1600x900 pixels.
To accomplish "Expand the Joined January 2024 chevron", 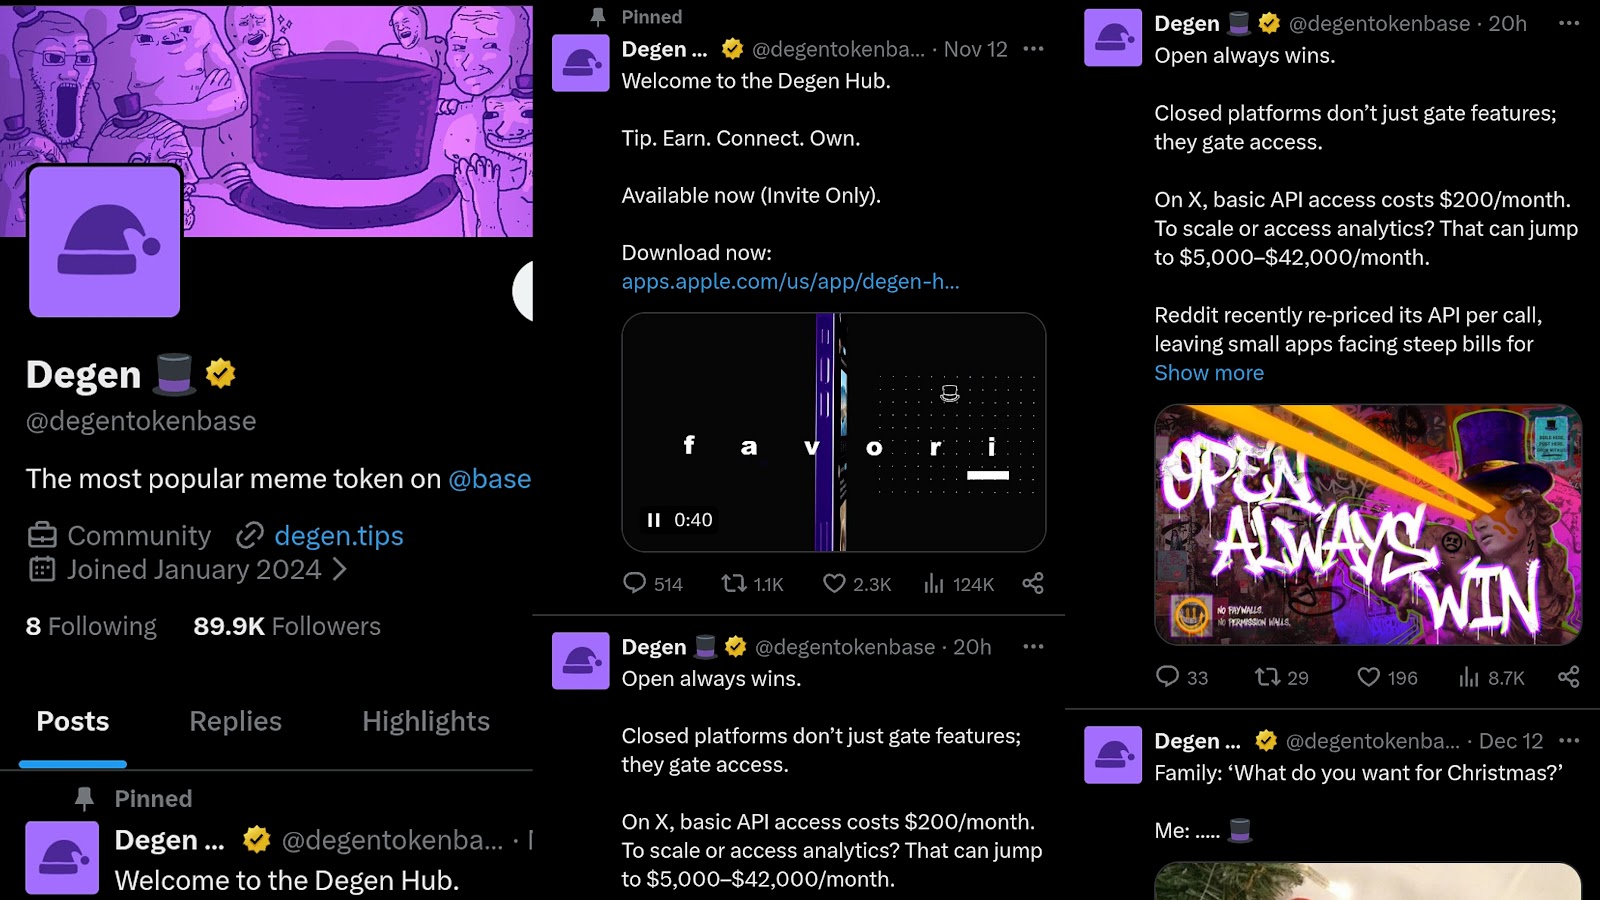I will pyautogui.click(x=340, y=569).
